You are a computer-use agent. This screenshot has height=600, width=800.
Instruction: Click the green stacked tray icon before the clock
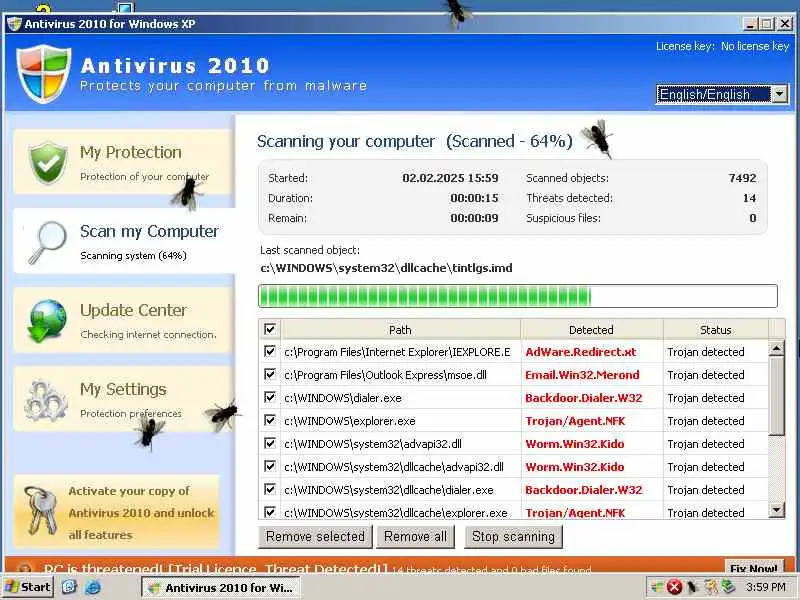[x=728, y=587]
